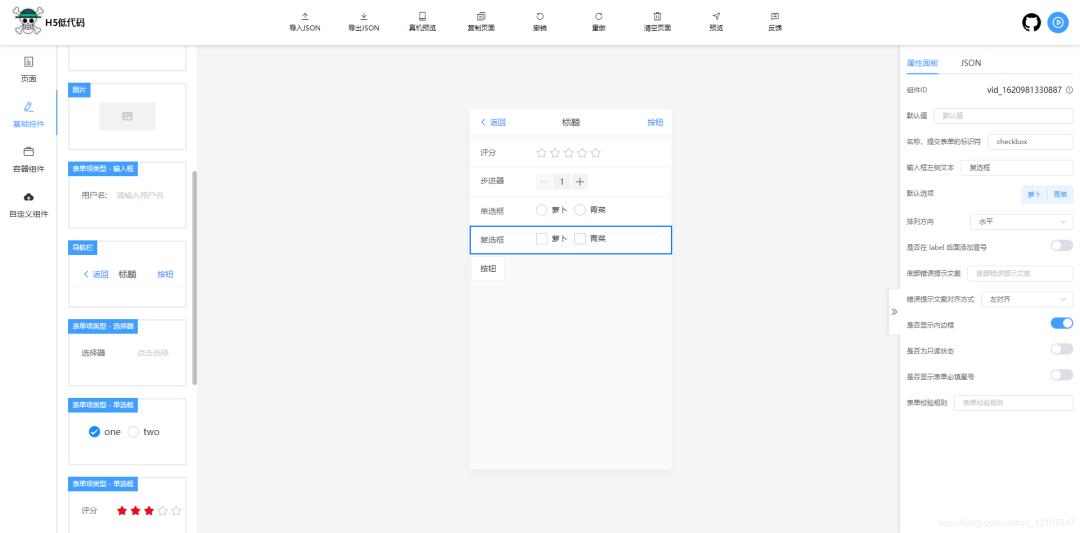Screen dimensions: 1080x533
Task: Collapse the property panel with double chevron
Action: pyautogui.click(x=894, y=312)
